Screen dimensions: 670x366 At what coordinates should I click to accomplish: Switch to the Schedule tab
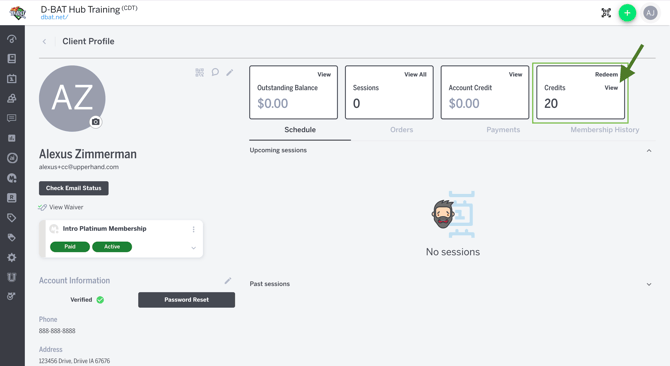click(300, 130)
